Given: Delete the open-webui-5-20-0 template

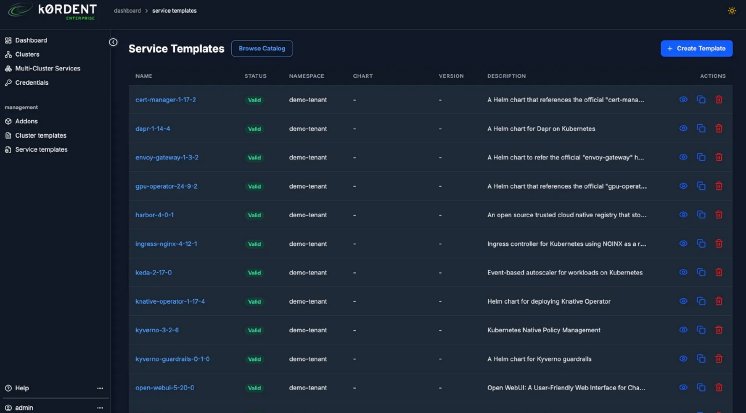Looking at the screenshot, I should click(x=719, y=387).
